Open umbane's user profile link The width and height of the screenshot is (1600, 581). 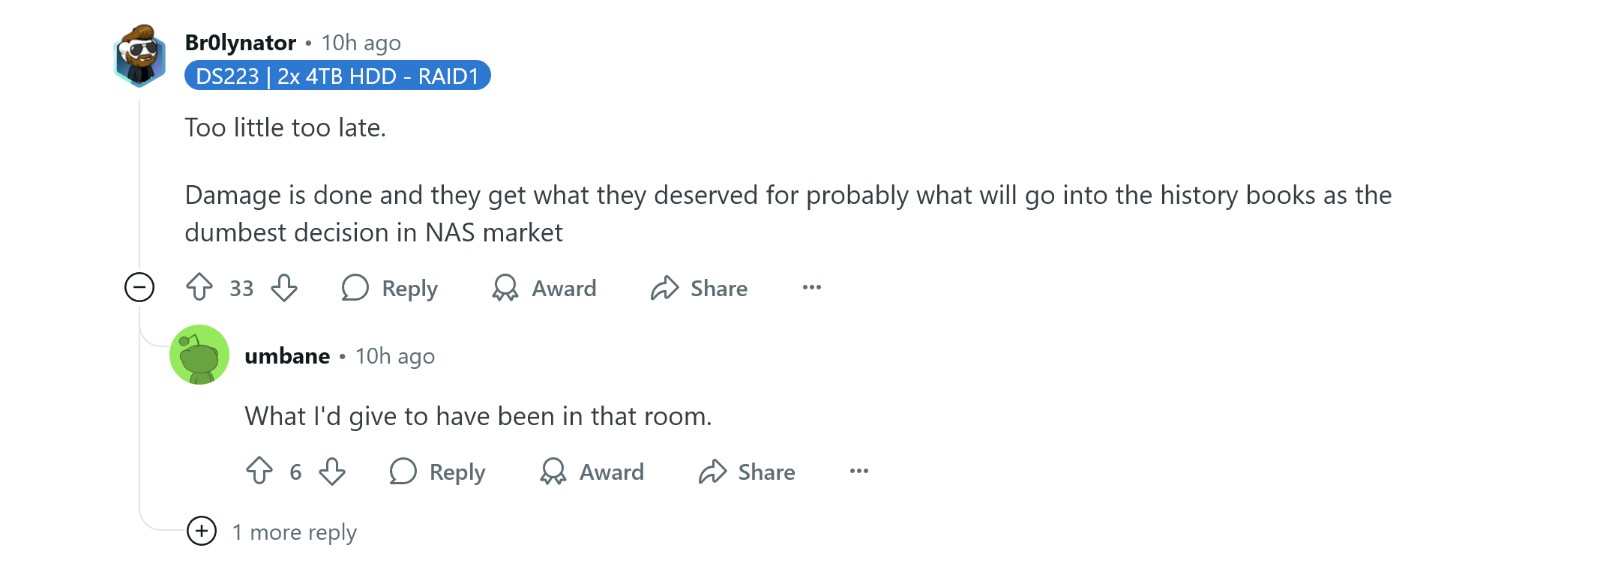(x=287, y=356)
